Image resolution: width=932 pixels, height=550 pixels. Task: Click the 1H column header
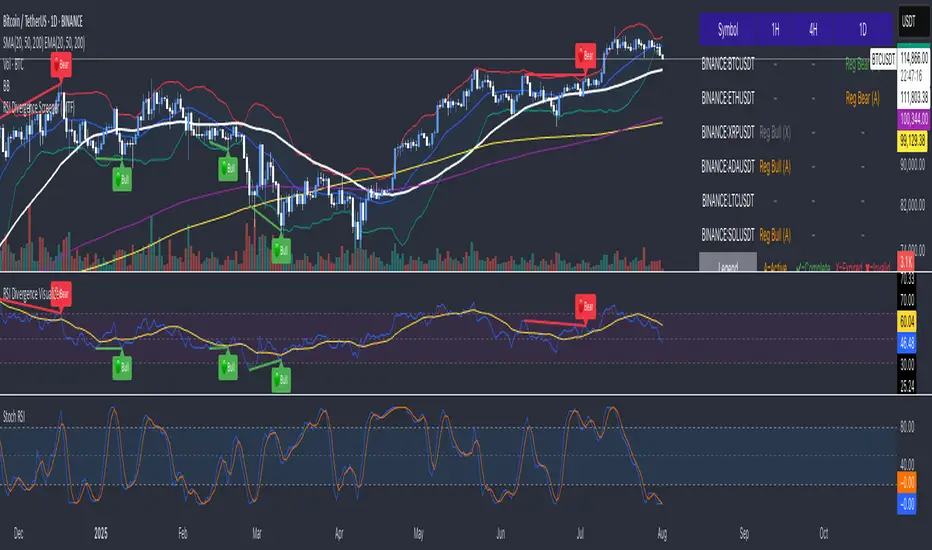point(775,30)
